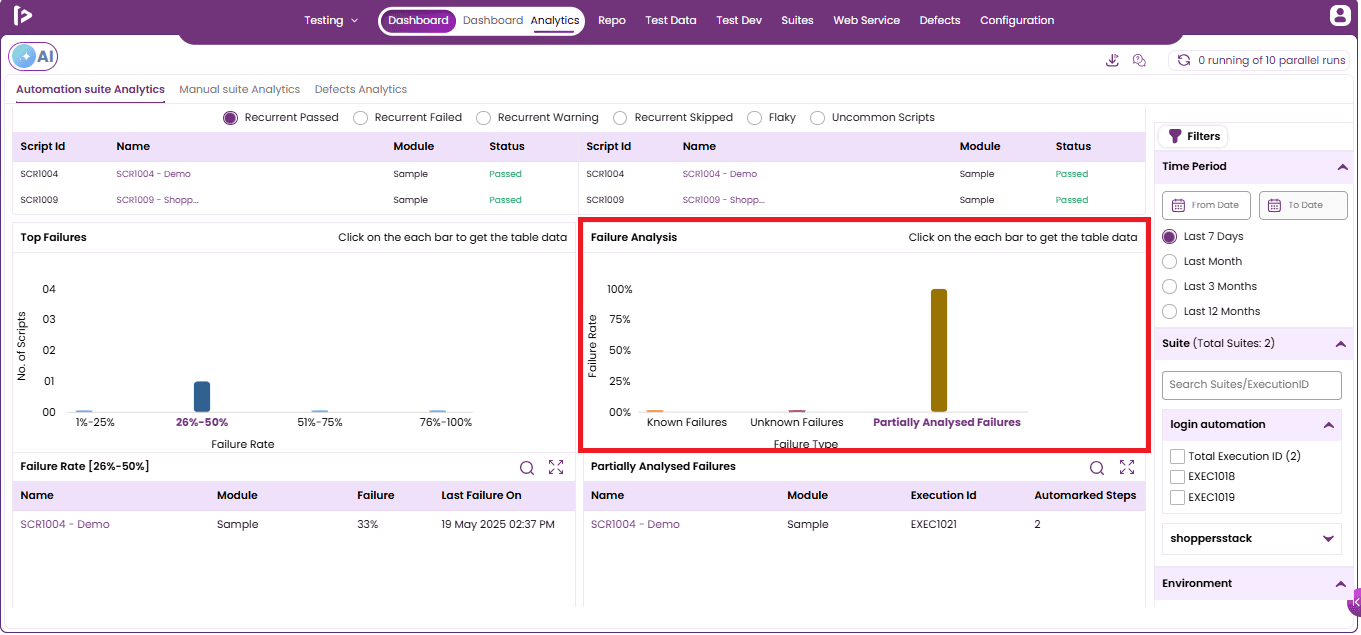The image size is (1361, 635).
Task: Click the app logo in the header
Action: click(22, 15)
